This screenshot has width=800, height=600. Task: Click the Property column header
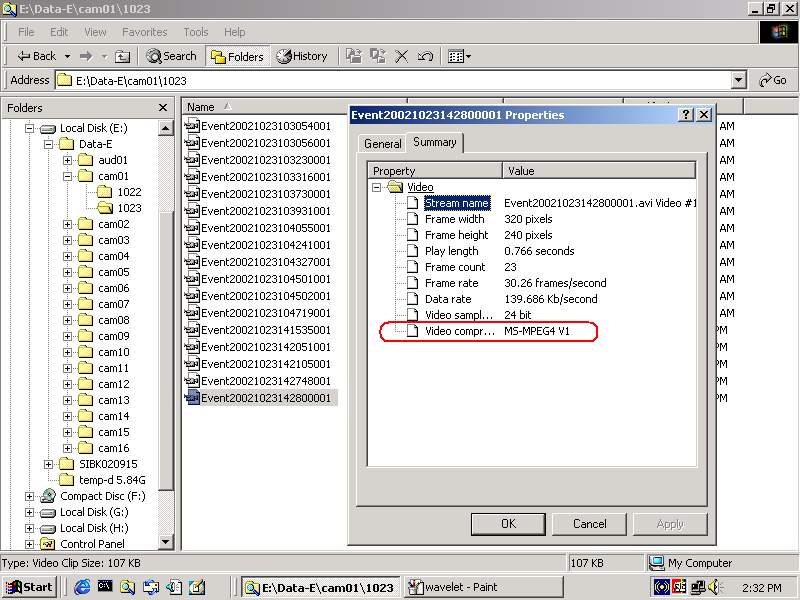tap(435, 171)
